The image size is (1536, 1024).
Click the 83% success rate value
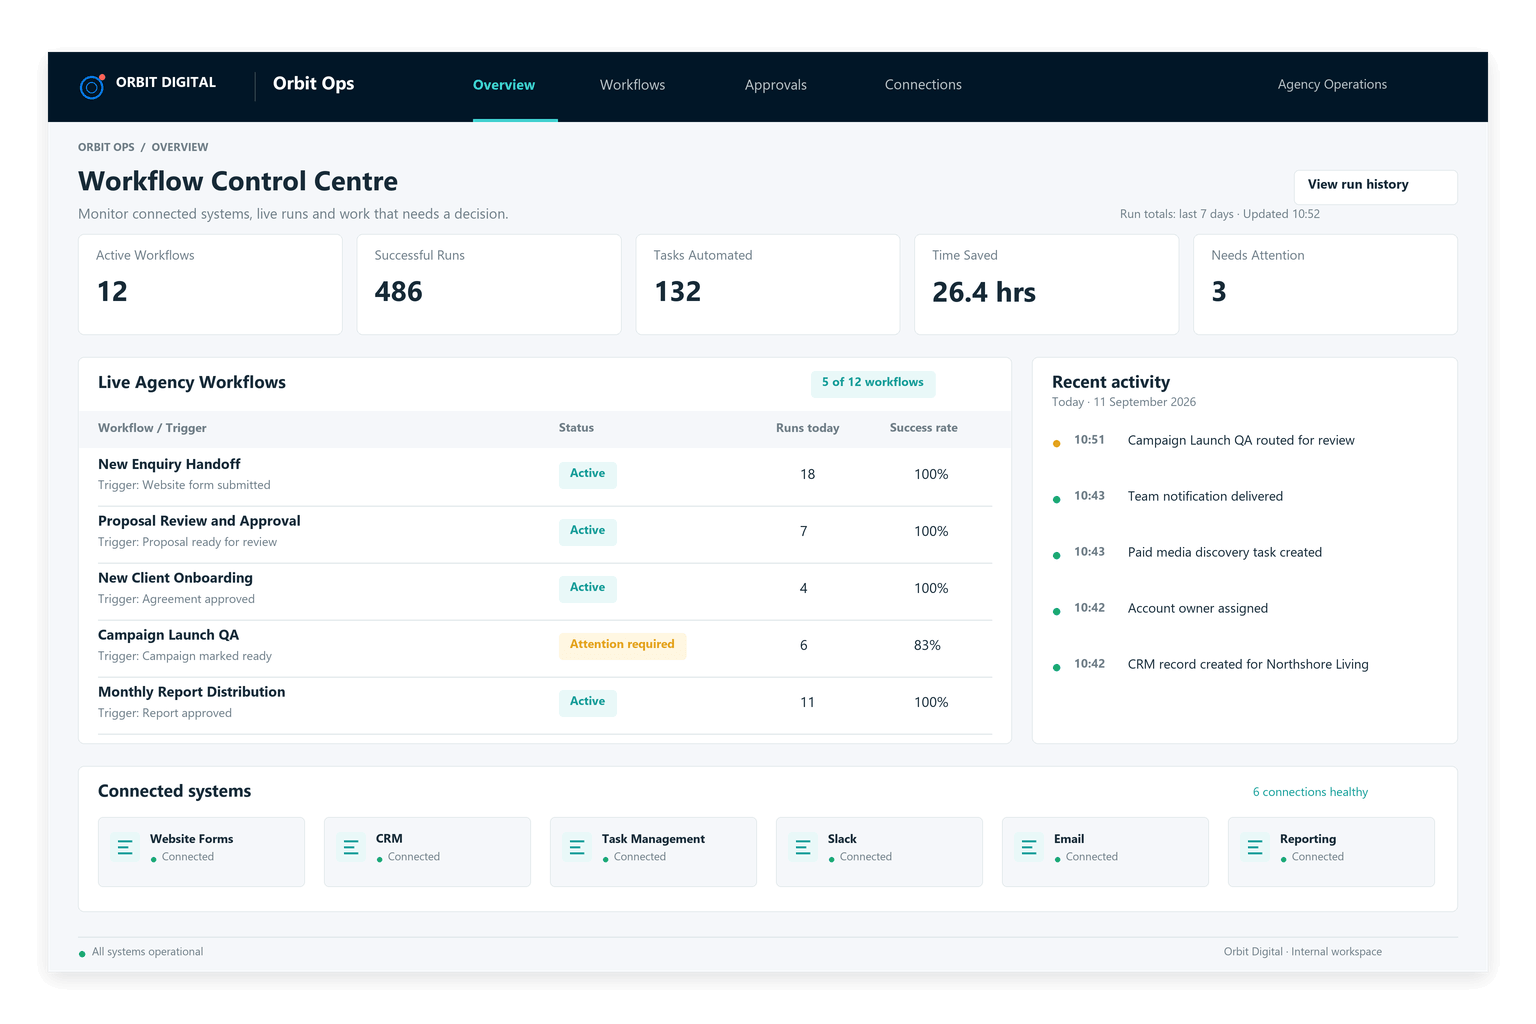pos(927,646)
